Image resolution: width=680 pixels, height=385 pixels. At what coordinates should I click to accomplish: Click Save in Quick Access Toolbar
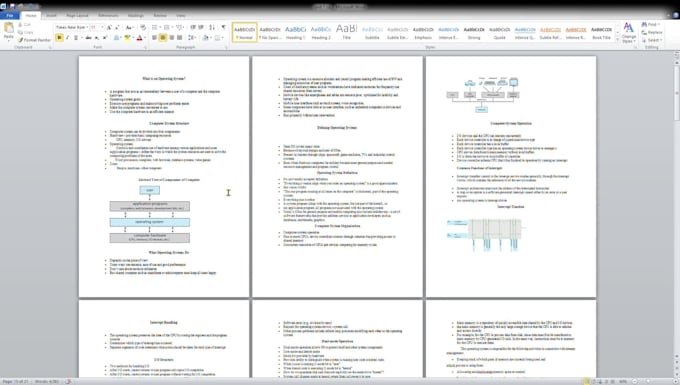click(x=12, y=7)
